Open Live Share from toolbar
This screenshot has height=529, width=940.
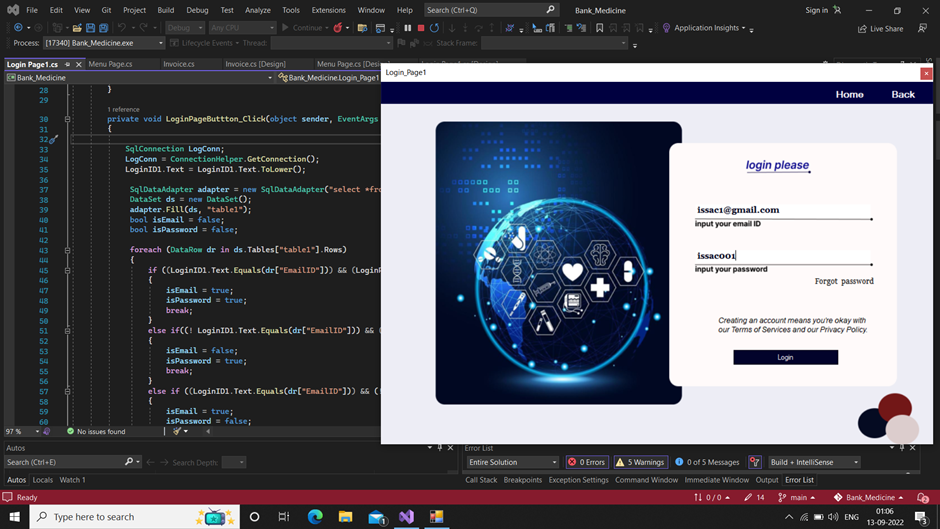click(x=881, y=29)
